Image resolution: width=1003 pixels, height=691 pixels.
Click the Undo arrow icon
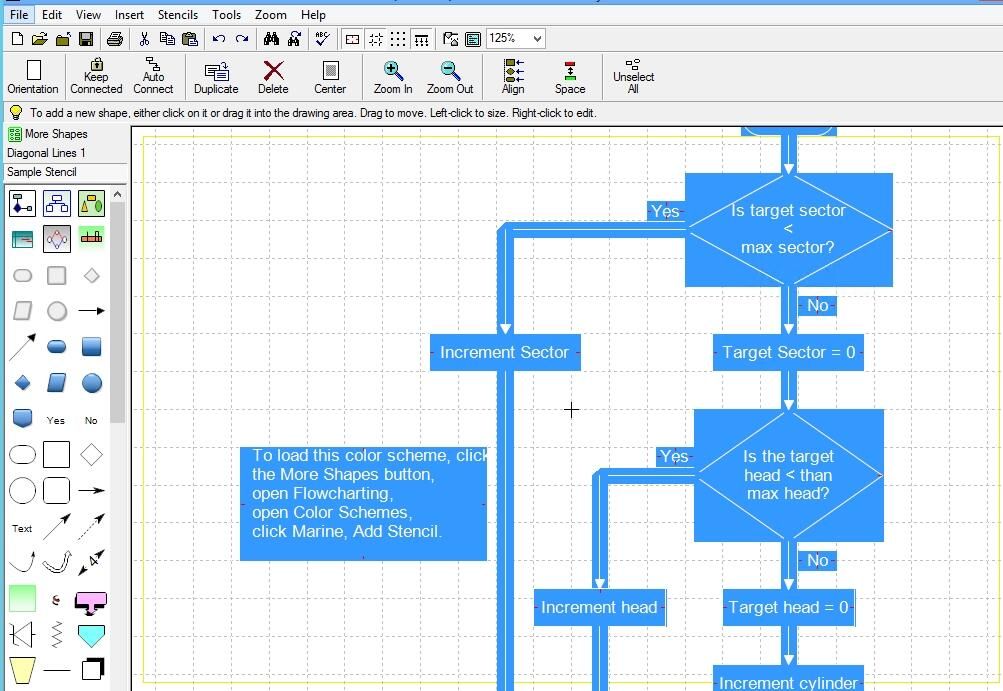(218, 39)
